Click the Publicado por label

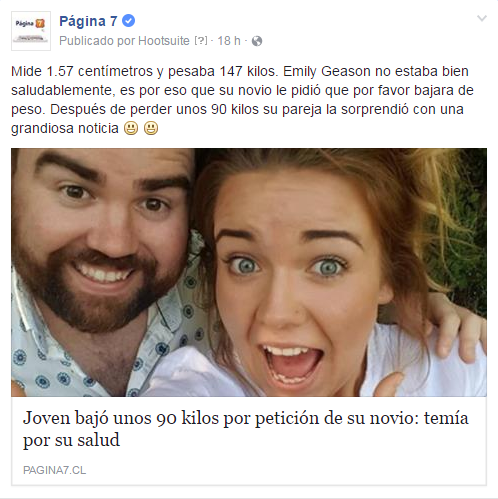(x=98, y=41)
